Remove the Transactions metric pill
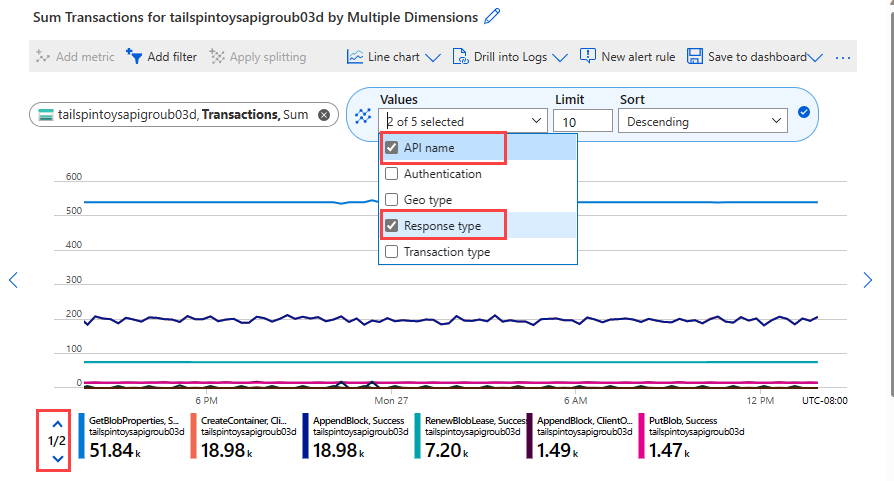The image size is (894, 481). 323,115
